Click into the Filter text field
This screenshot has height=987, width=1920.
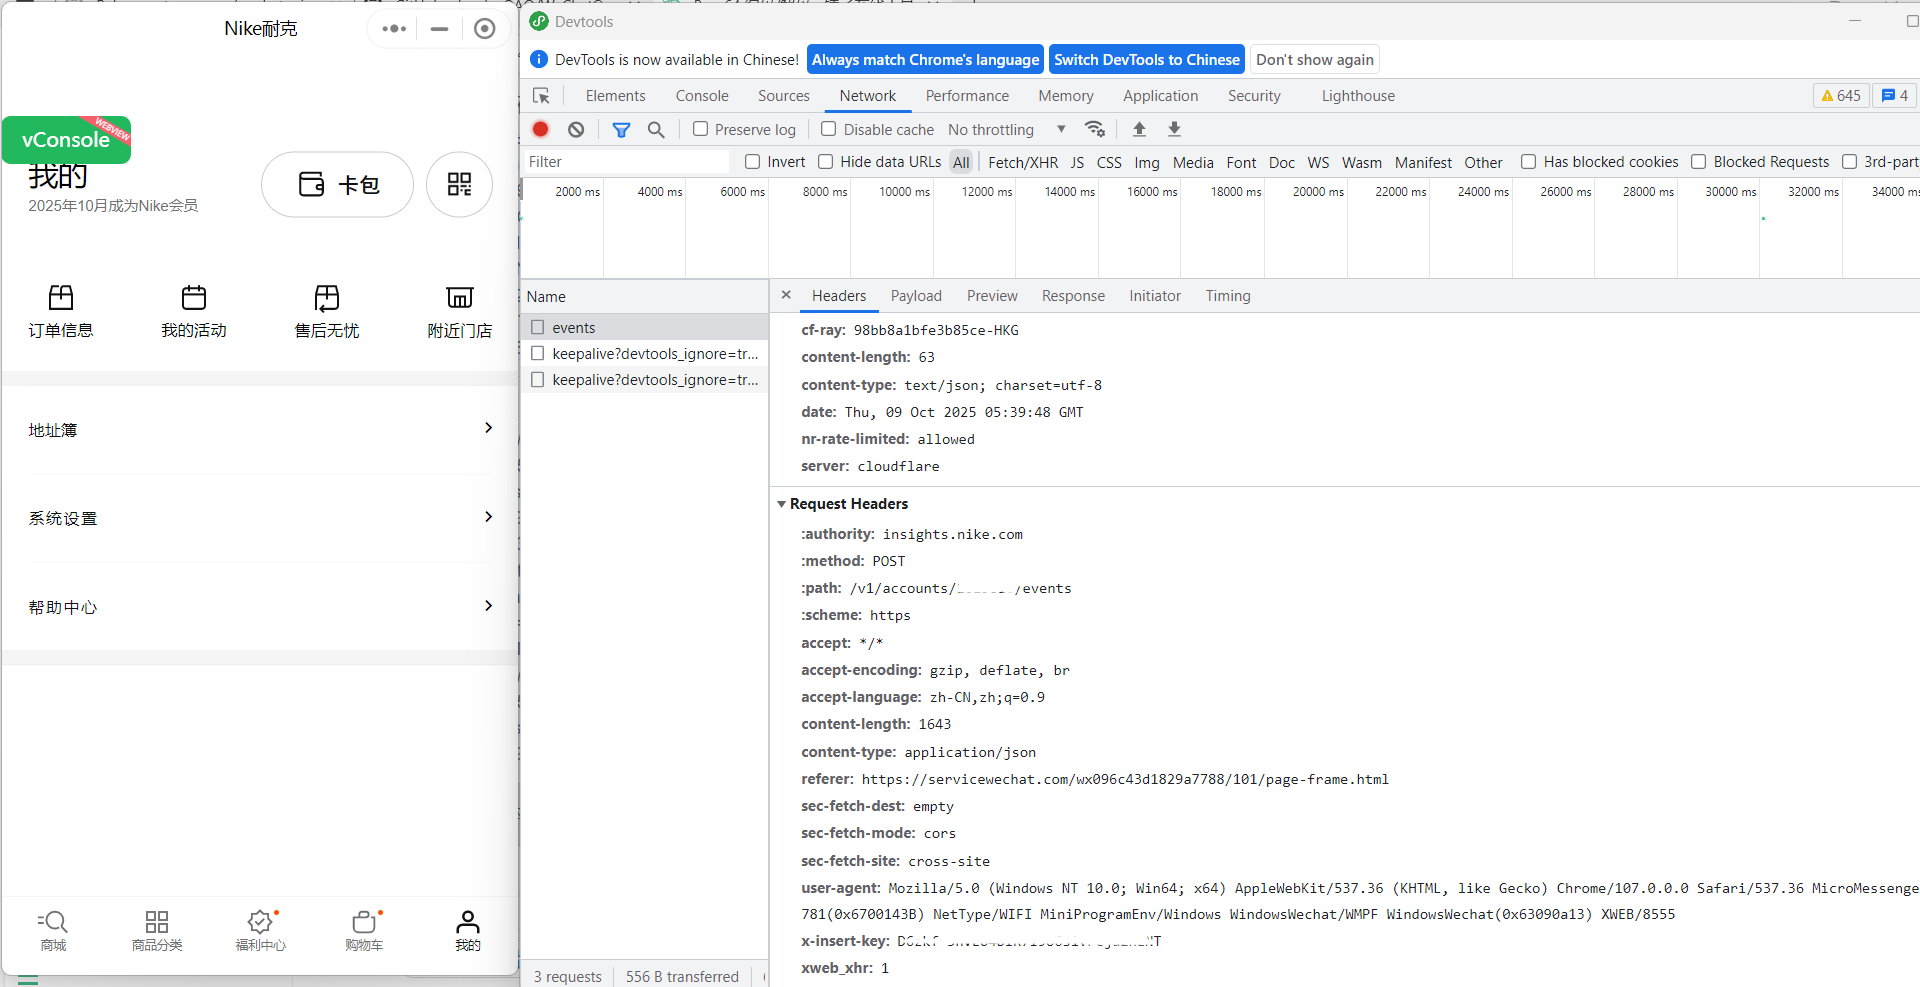click(x=625, y=162)
